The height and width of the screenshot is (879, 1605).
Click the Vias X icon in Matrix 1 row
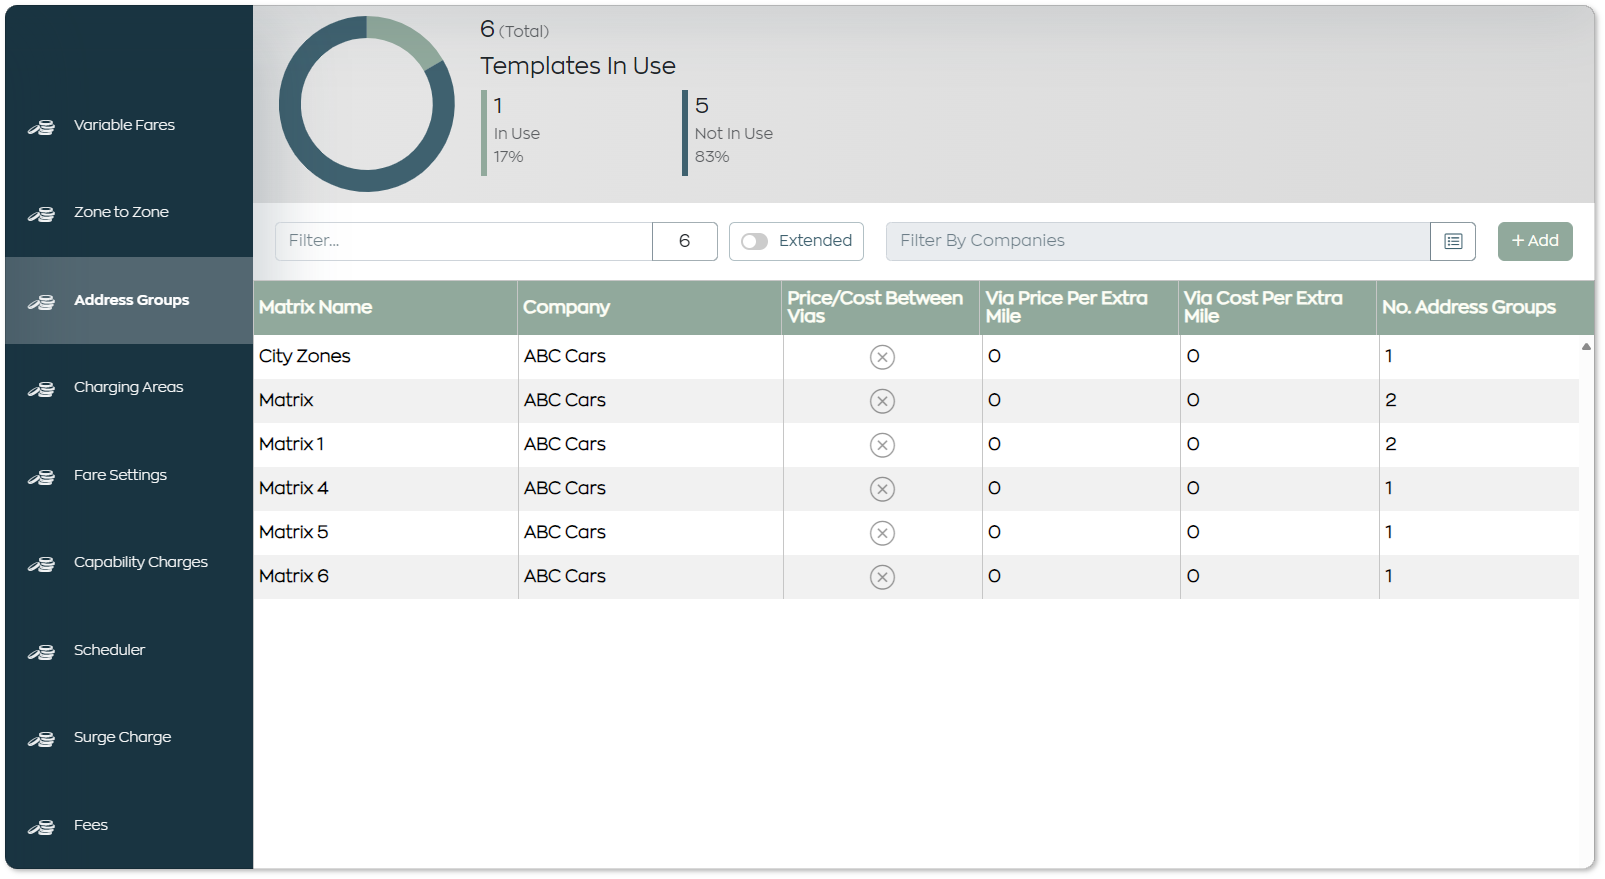click(x=882, y=445)
